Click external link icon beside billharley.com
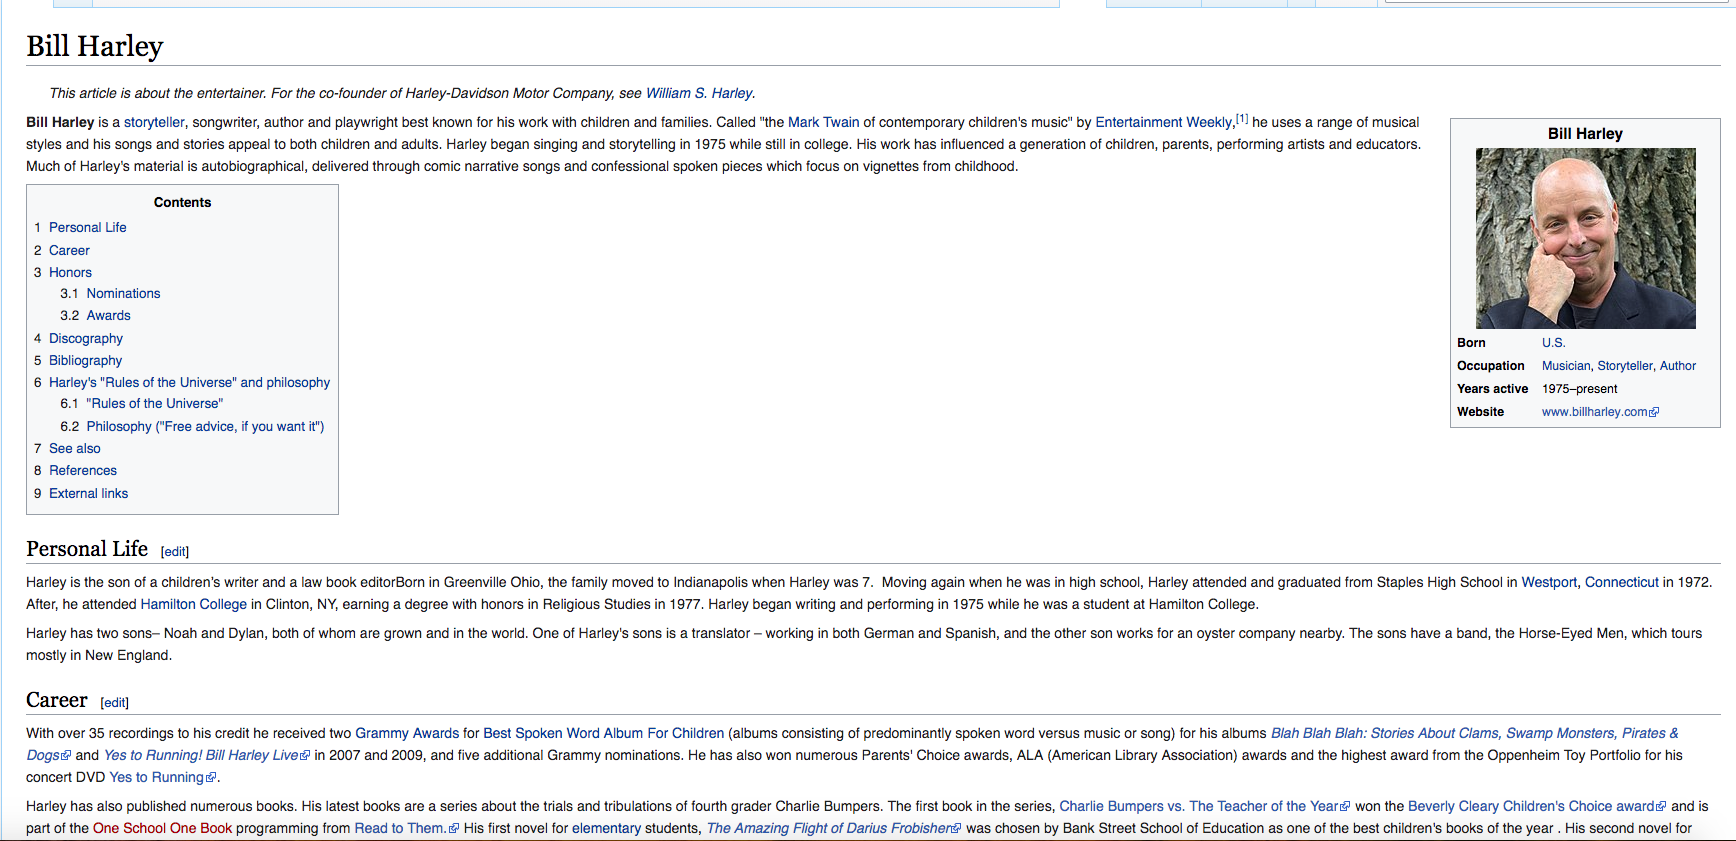 click(x=1654, y=412)
